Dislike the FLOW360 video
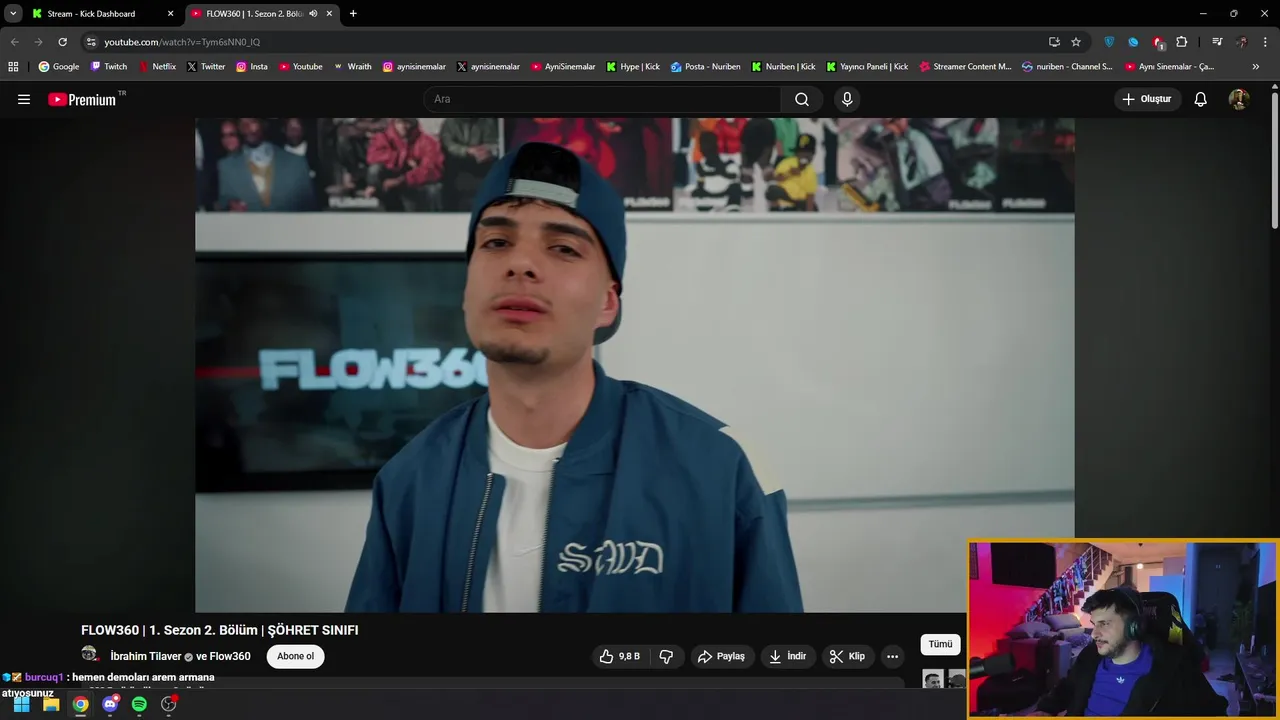This screenshot has height=720, width=1280. click(666, 656)
